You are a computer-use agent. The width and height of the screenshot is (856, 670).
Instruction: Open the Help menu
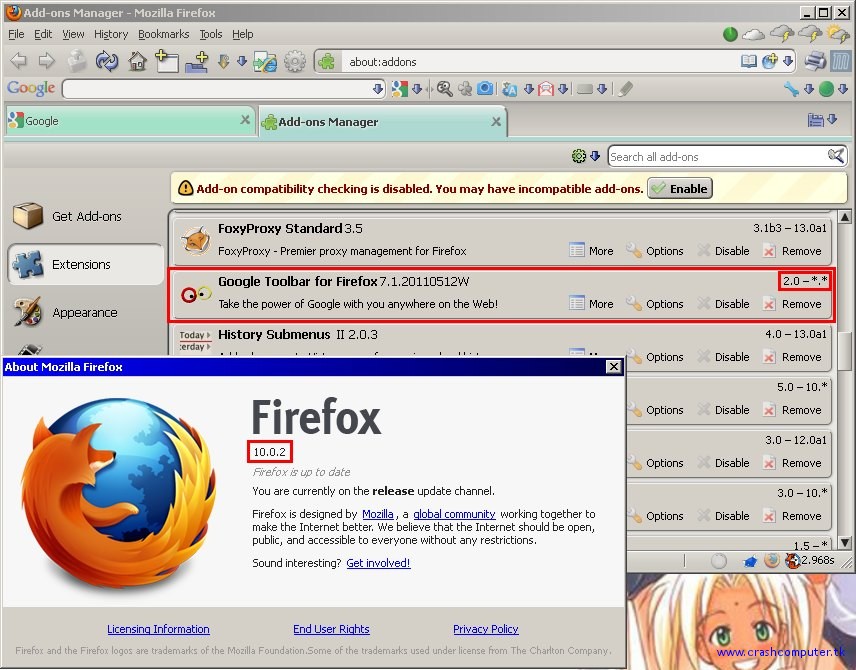point(242,34)
